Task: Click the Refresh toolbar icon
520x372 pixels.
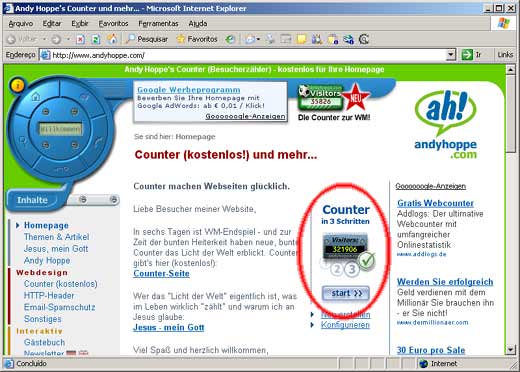Action: click(96, 40)
